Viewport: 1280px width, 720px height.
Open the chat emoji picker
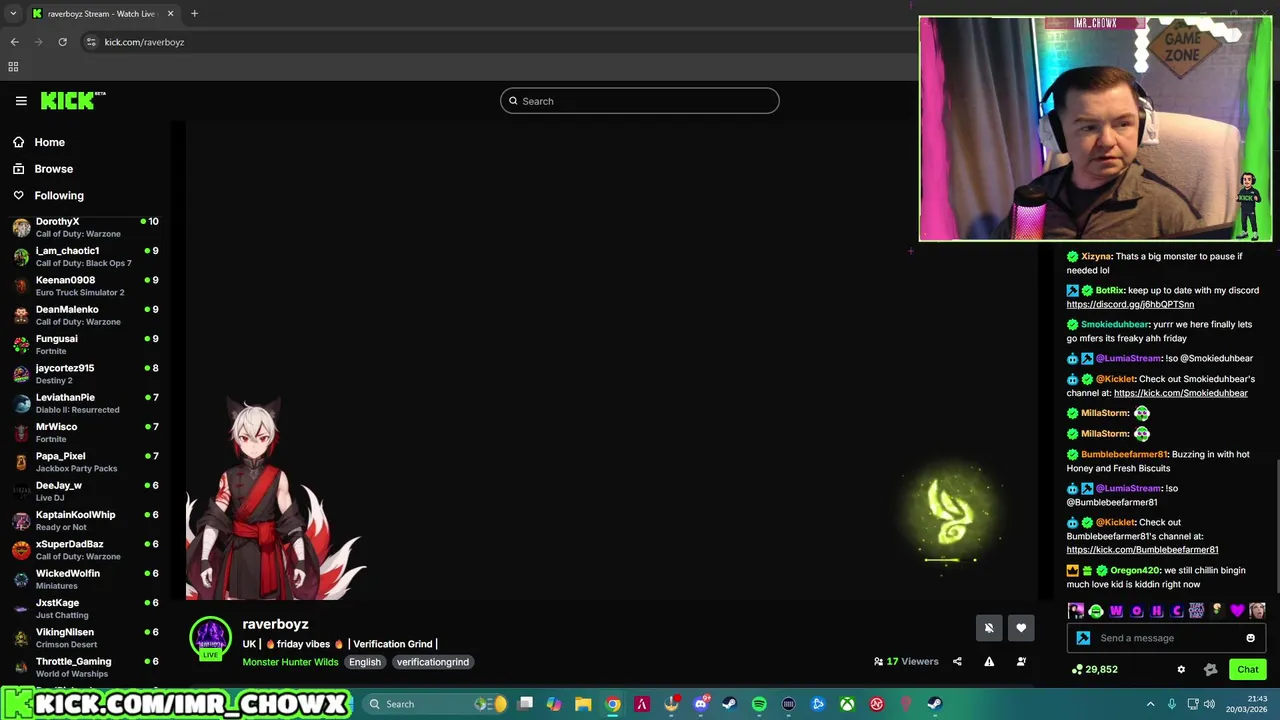click(1250, 638)
